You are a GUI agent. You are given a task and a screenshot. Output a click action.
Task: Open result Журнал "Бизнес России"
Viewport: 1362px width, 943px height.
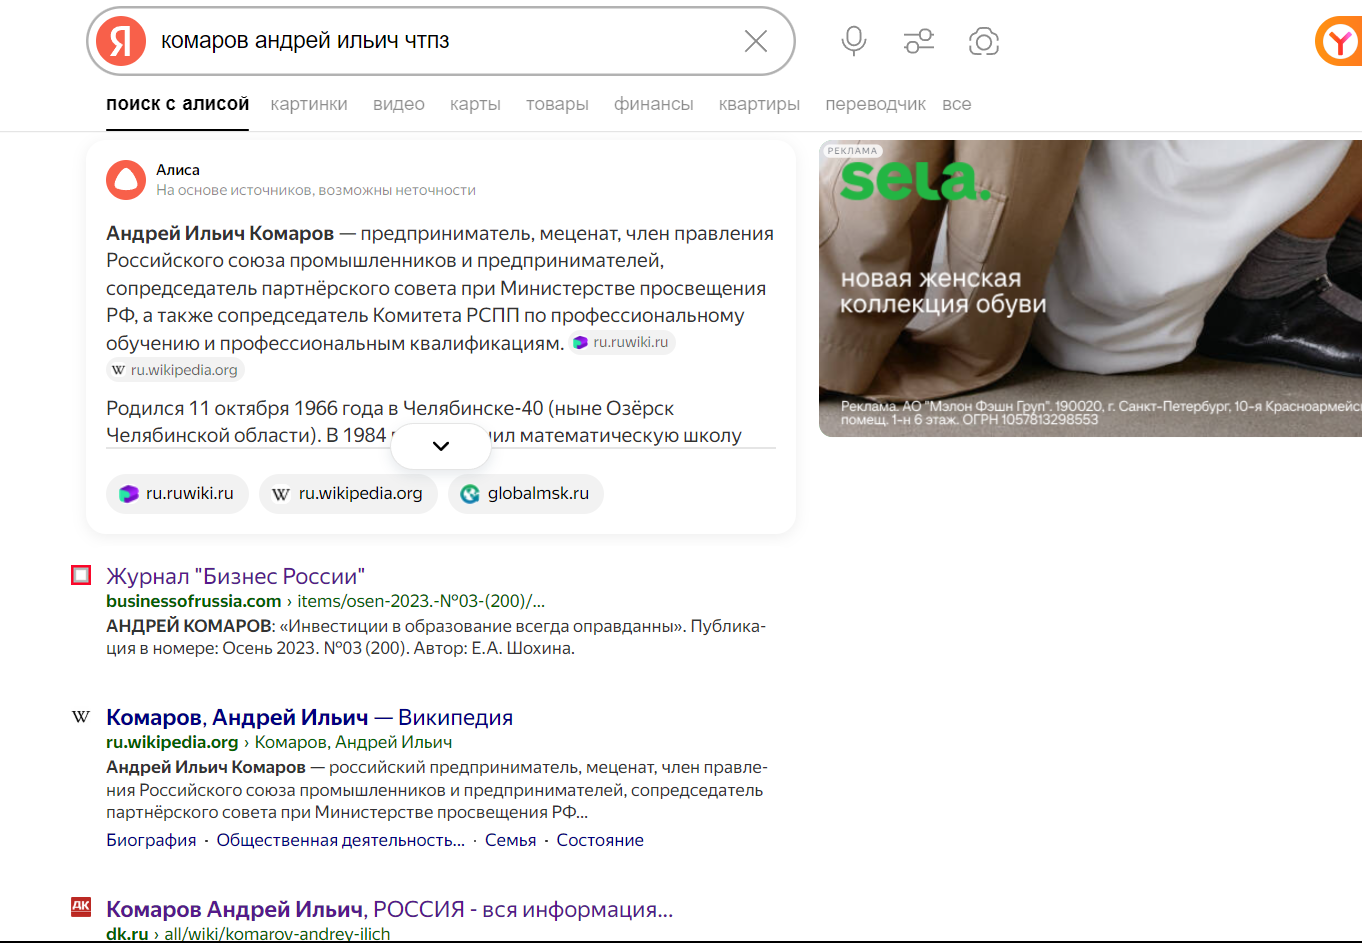pos(235,576)
